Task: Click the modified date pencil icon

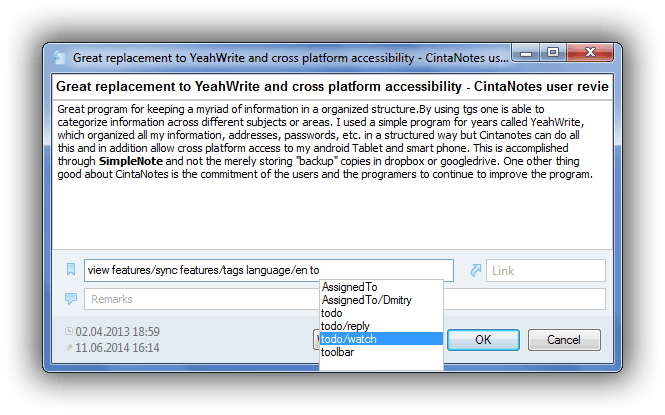Action: click(70, 348)
